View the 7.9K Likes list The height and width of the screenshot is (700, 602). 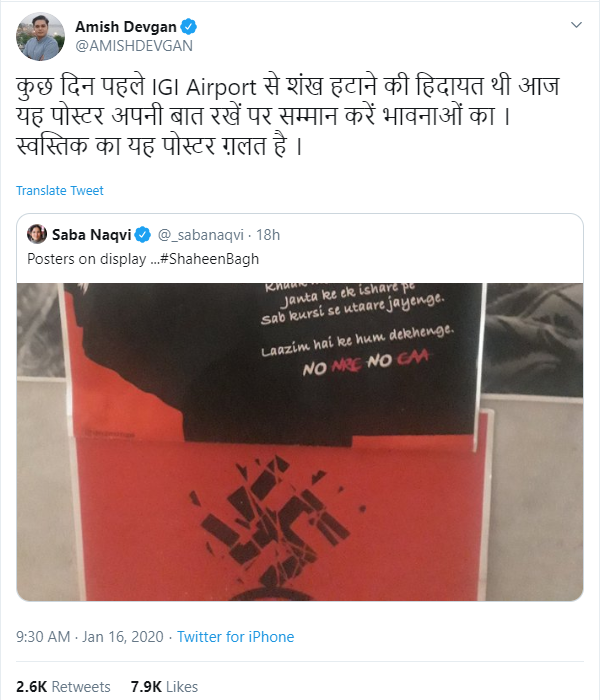pyautogui.click(x=164, y=687)
